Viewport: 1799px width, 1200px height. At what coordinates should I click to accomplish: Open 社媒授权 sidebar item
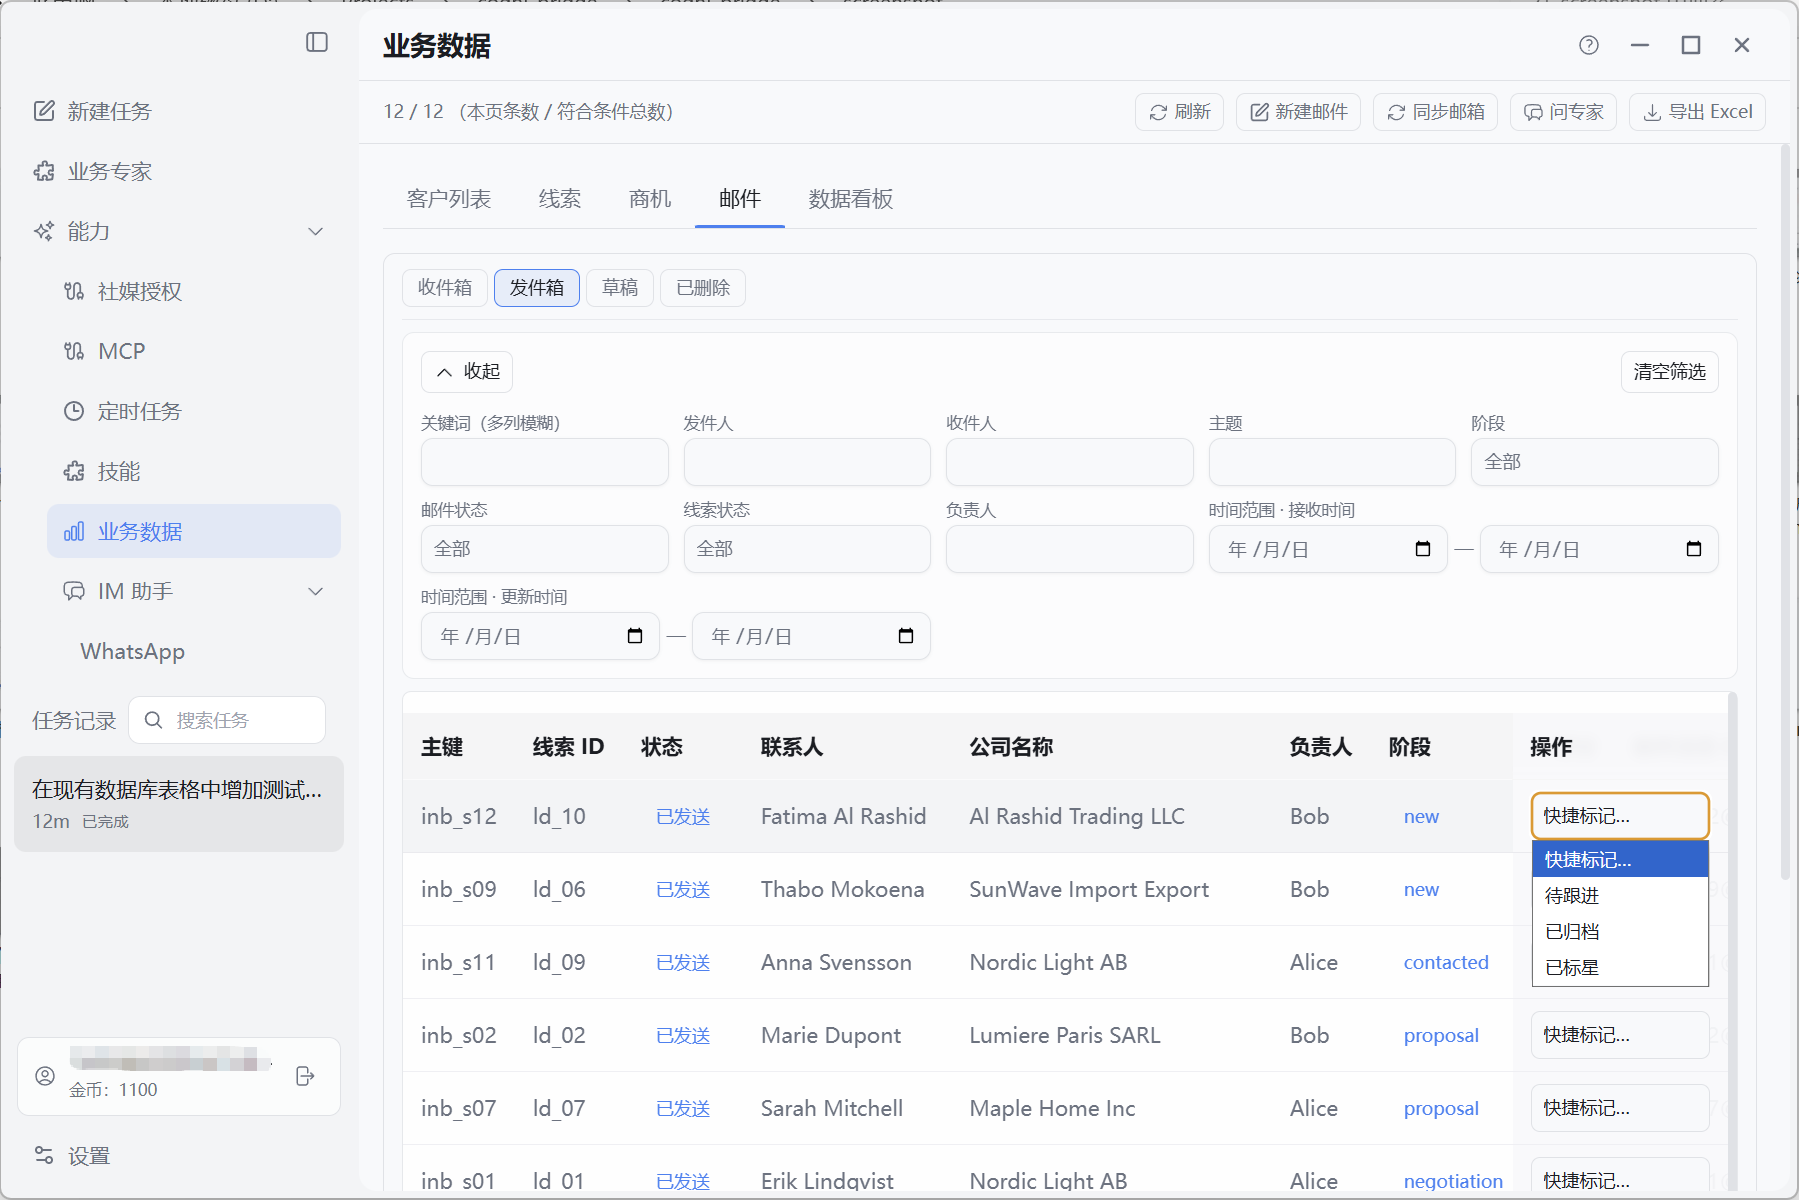coord(194,291)
